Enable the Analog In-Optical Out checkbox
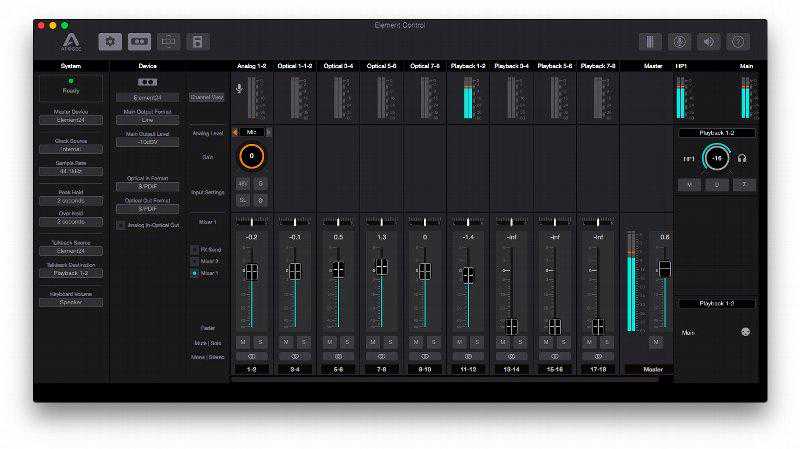This screenshot has width=800, height=449. pyautogui.click(x=120, y=225)
